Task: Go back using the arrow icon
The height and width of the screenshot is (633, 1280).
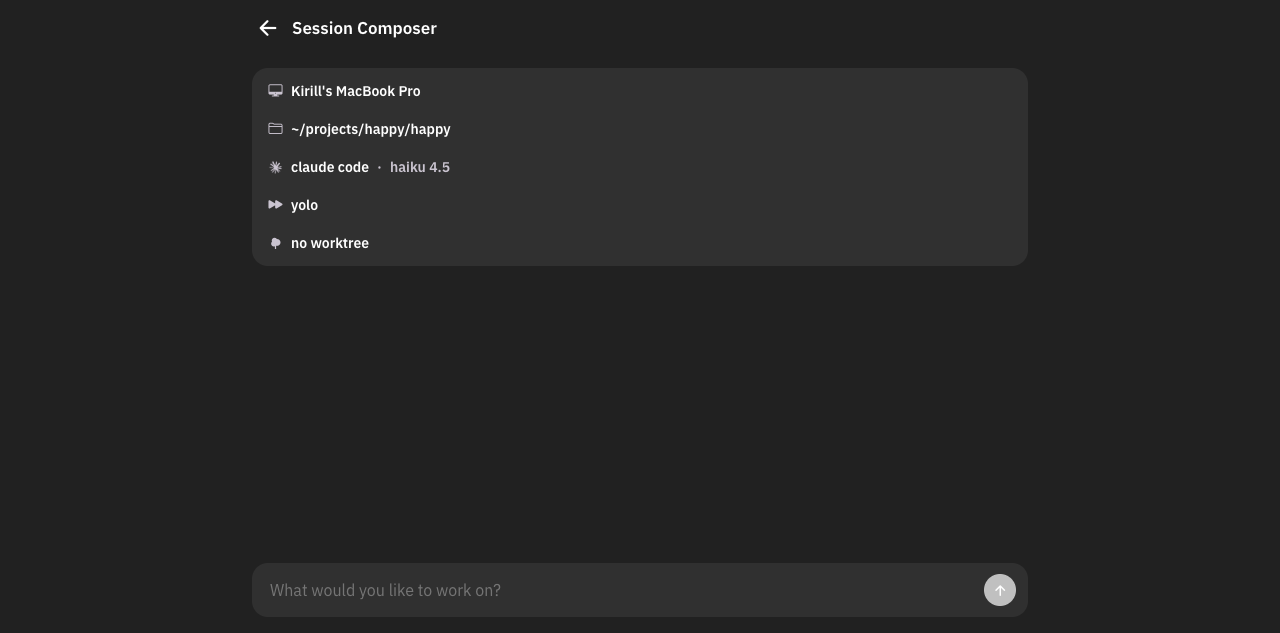Action: coord(267,28)
